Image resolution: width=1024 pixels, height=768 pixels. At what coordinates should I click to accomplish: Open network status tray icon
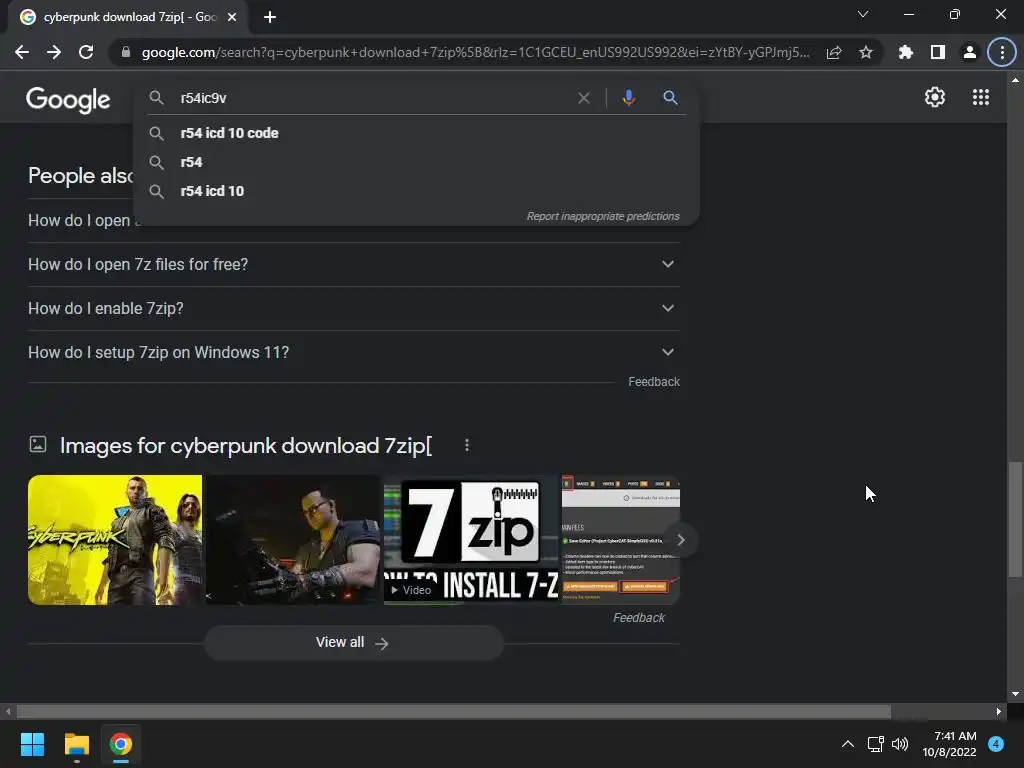tap(875, 744)
